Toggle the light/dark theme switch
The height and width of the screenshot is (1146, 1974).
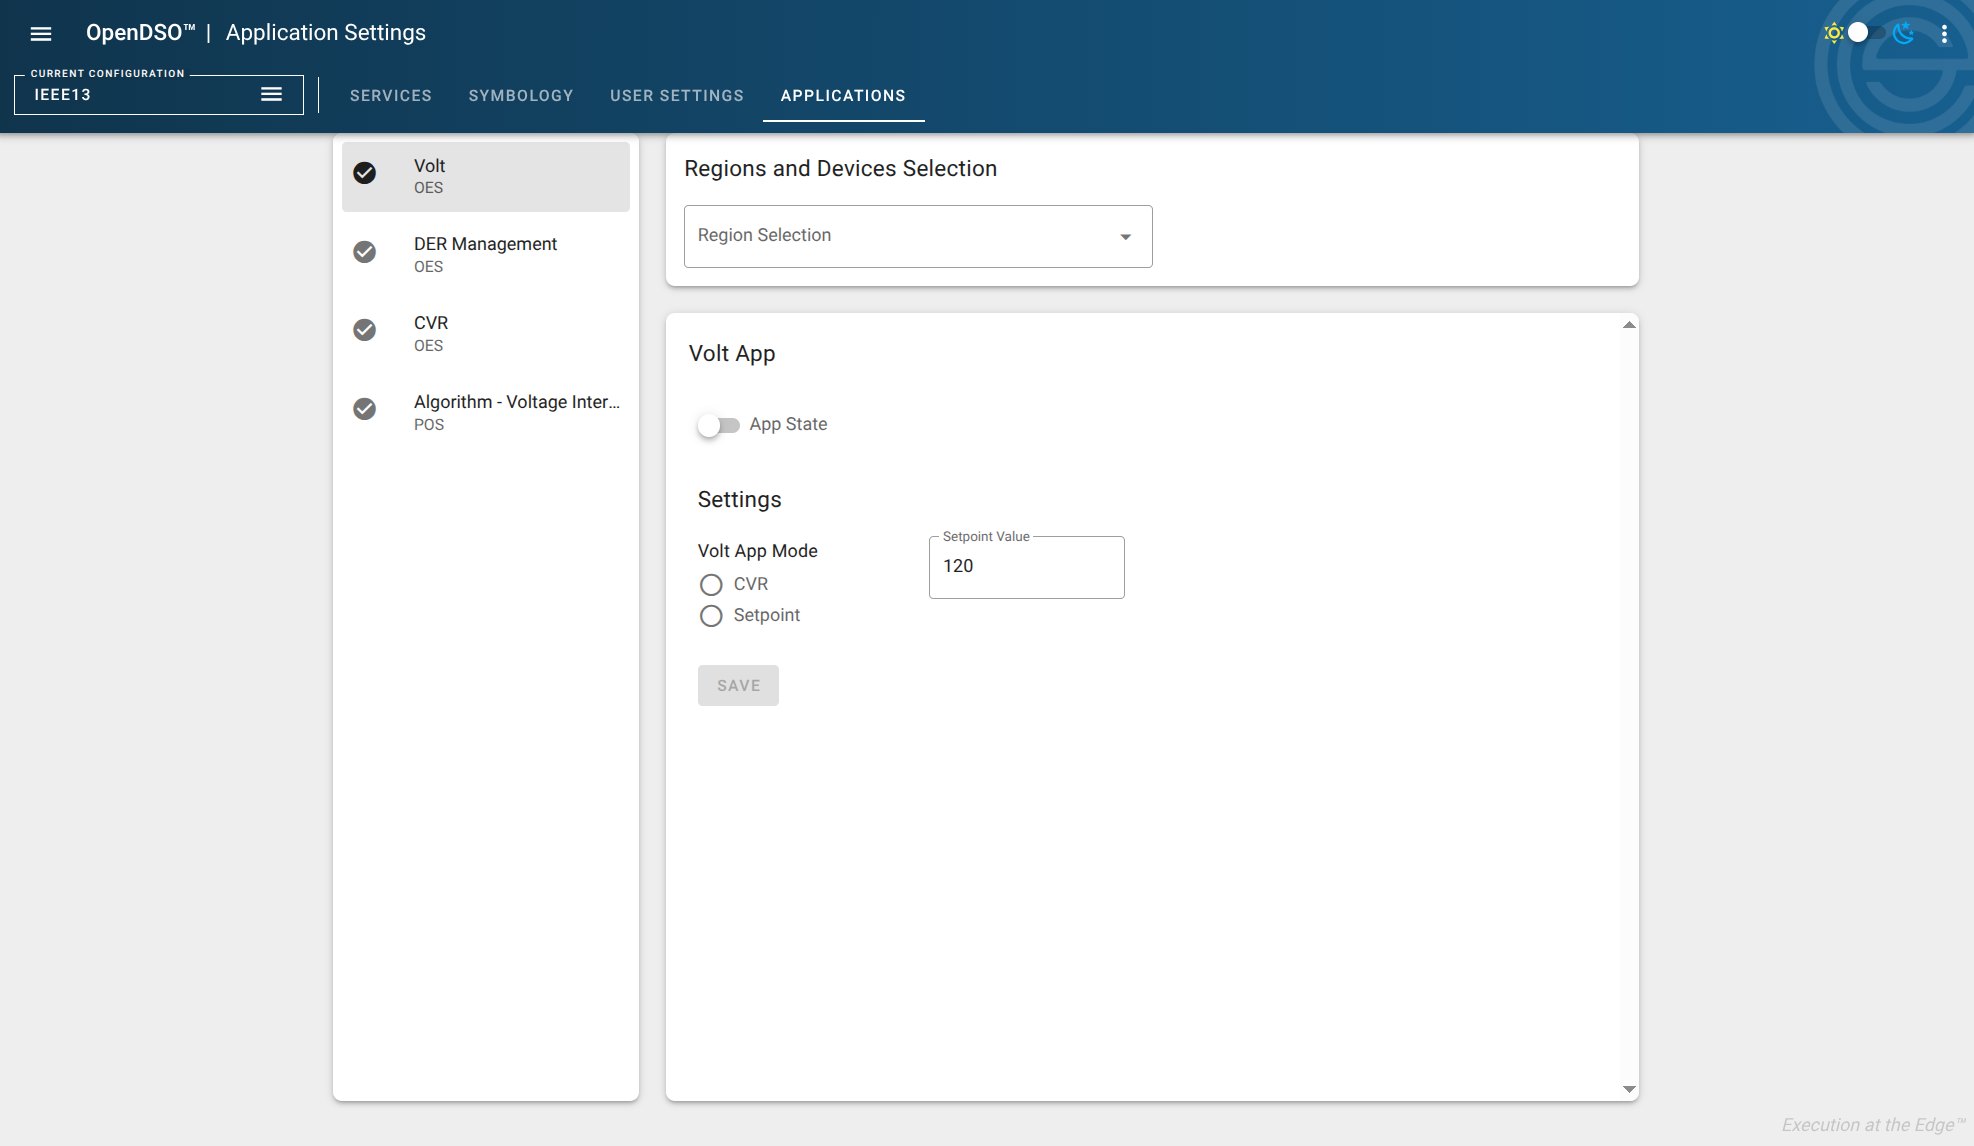(x=1866, y=33)
